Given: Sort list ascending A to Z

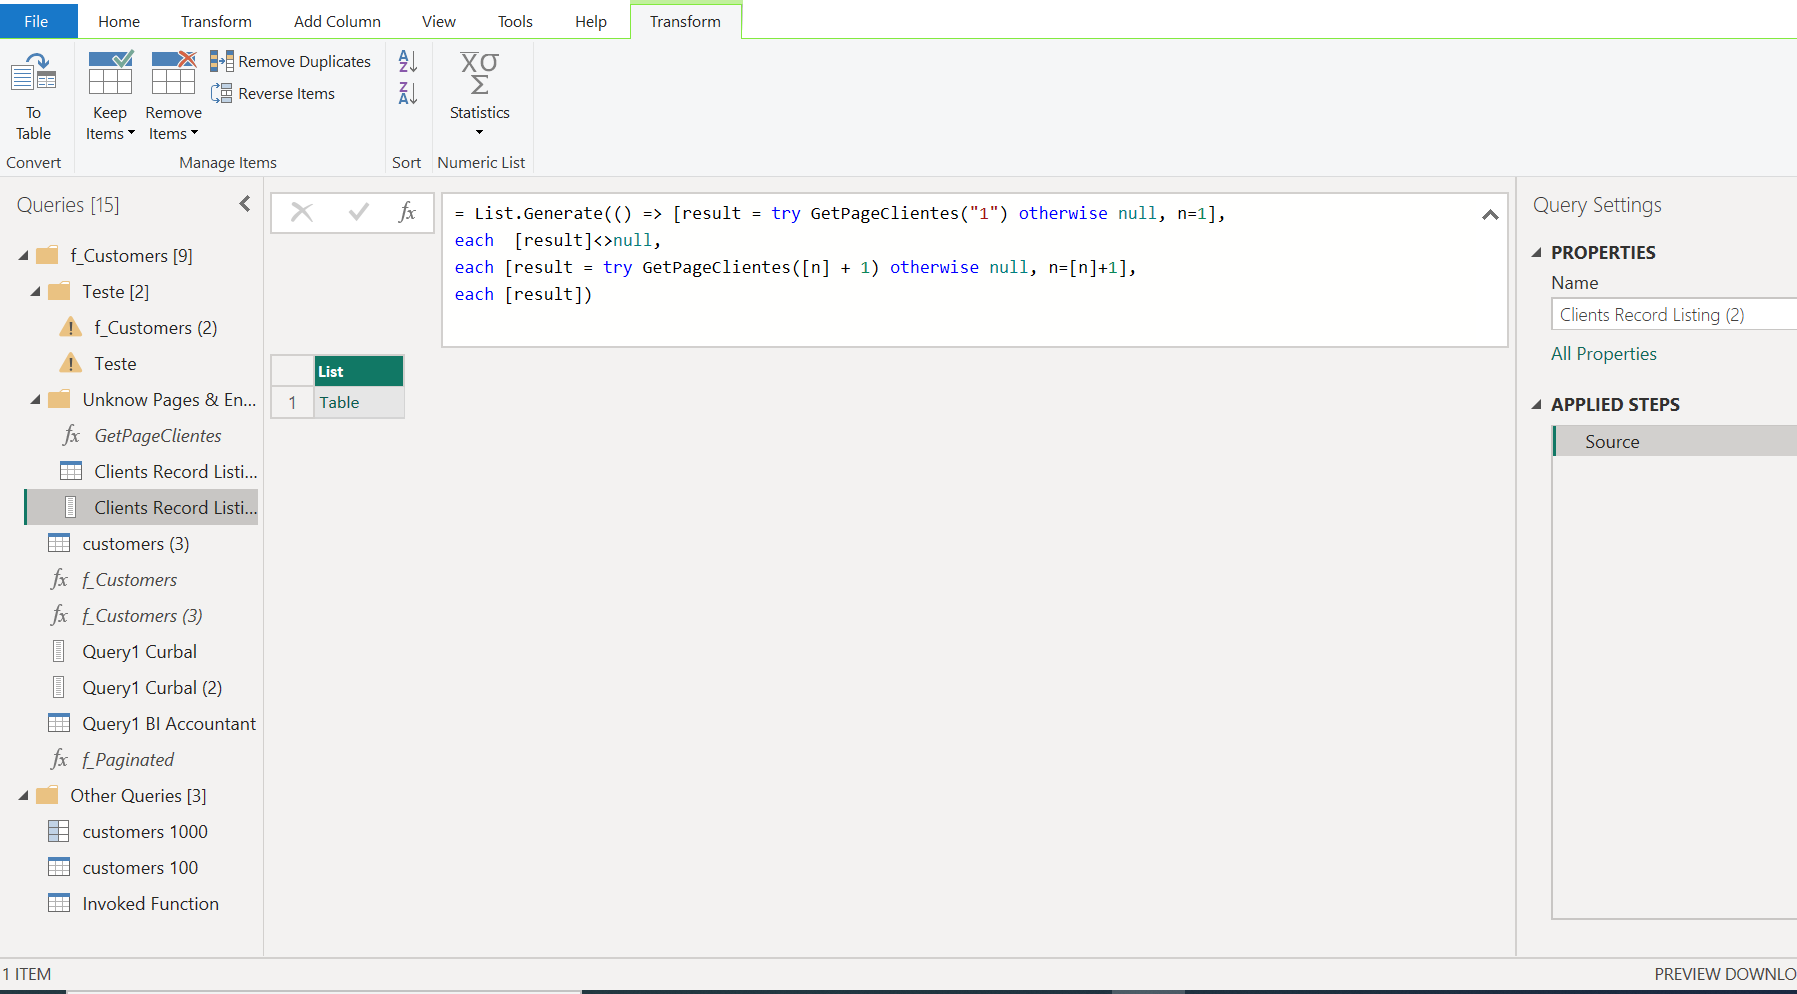Looking at the screenshot, I should 407,62.
